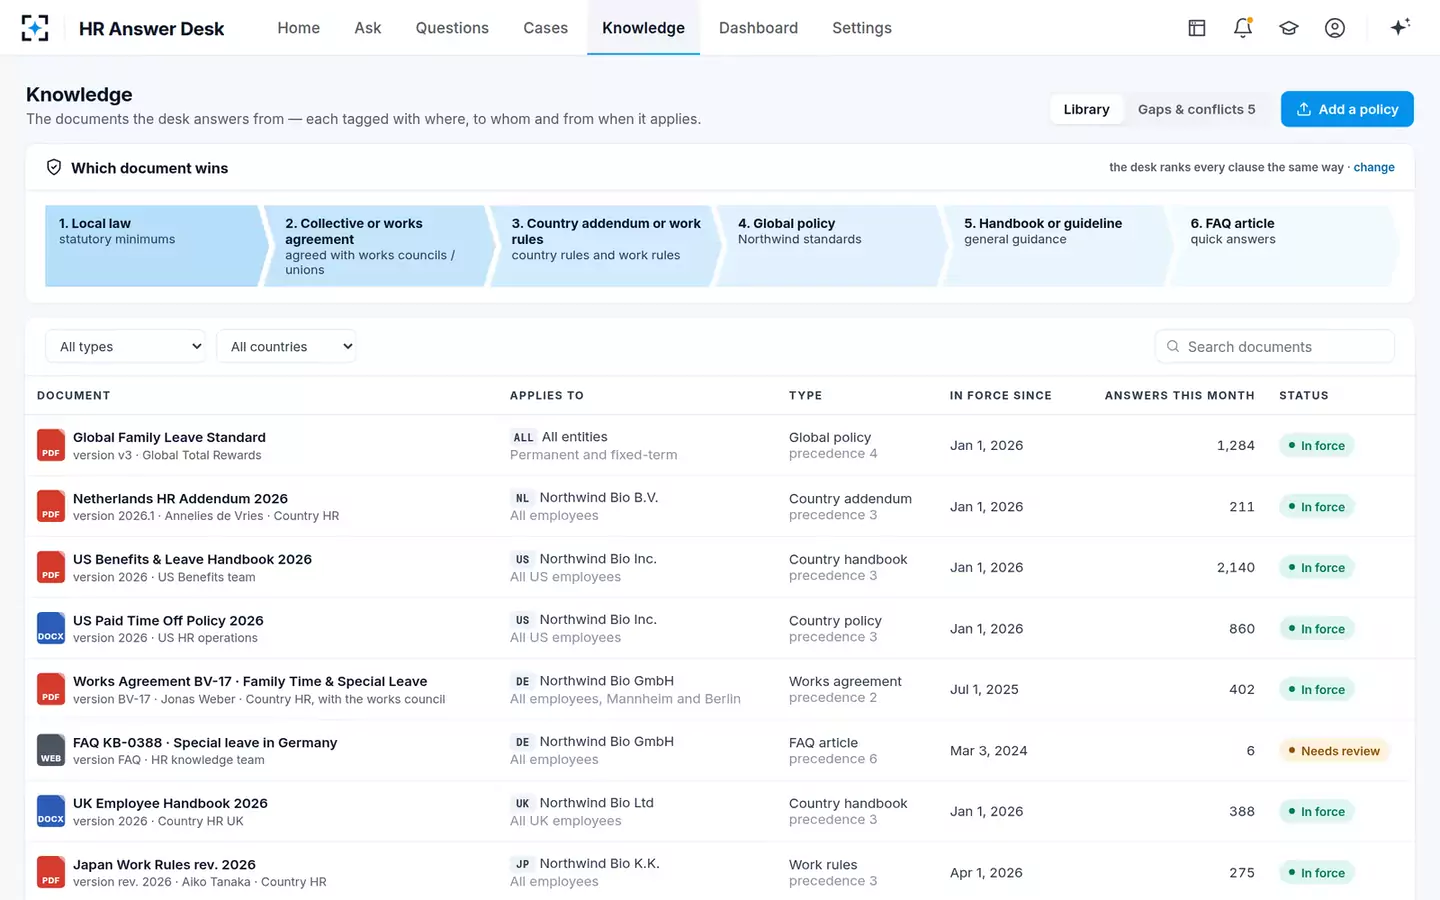Switch to Gaps & conflicts view
This screenshot has width=1440, height=900.
[1197, 109]
